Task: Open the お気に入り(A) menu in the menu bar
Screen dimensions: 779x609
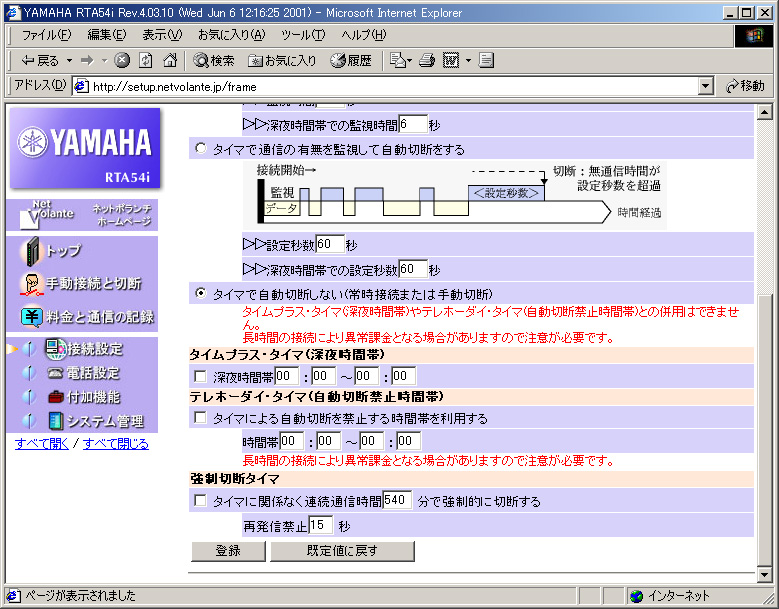Action: coord(231,35)
